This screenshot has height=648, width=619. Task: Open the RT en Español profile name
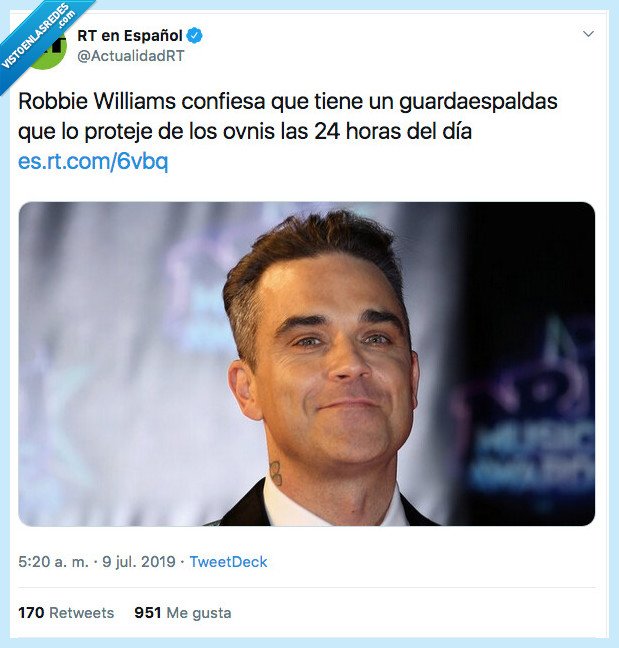tap(130, 36)
